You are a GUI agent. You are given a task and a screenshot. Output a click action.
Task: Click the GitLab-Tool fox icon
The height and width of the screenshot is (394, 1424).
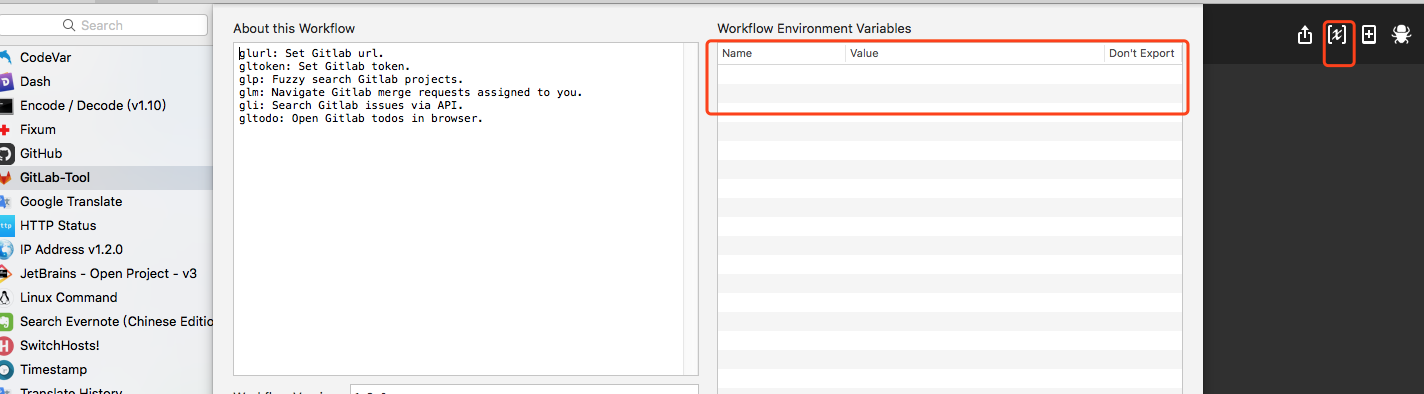pyautogui.click(x=5, y=177)
